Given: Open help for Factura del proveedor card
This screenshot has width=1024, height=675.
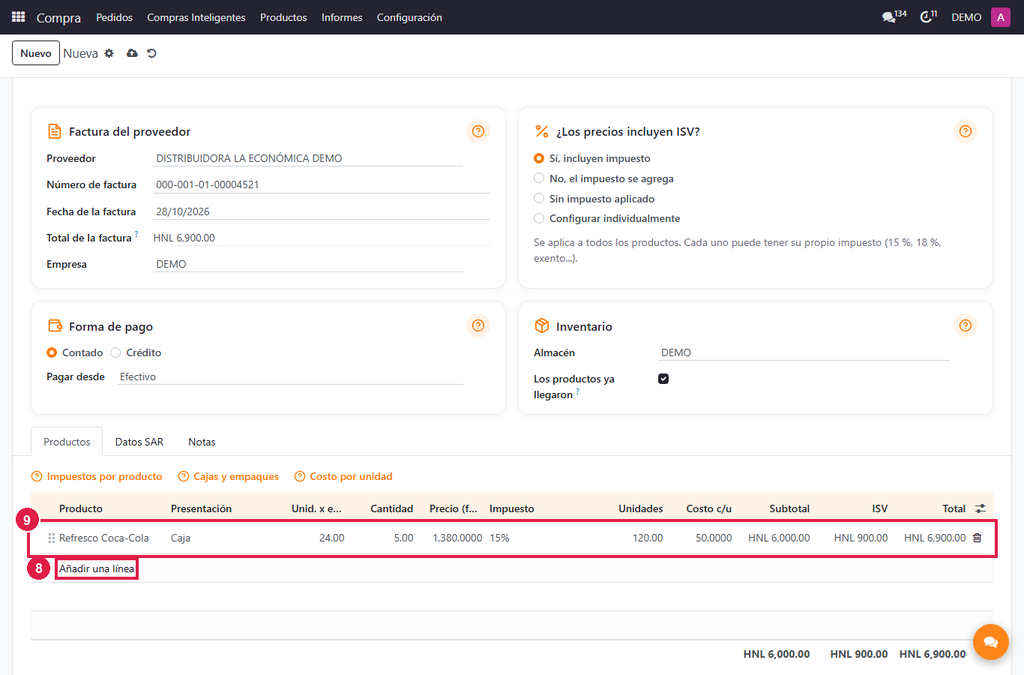Looking at the screenshot, I should [478, 131].
